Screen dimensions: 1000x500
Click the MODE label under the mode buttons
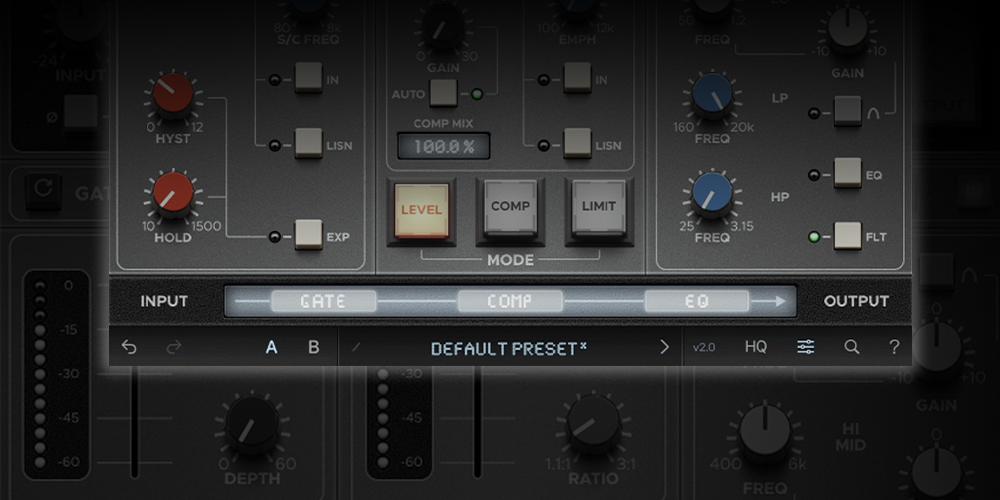[510, 260]
